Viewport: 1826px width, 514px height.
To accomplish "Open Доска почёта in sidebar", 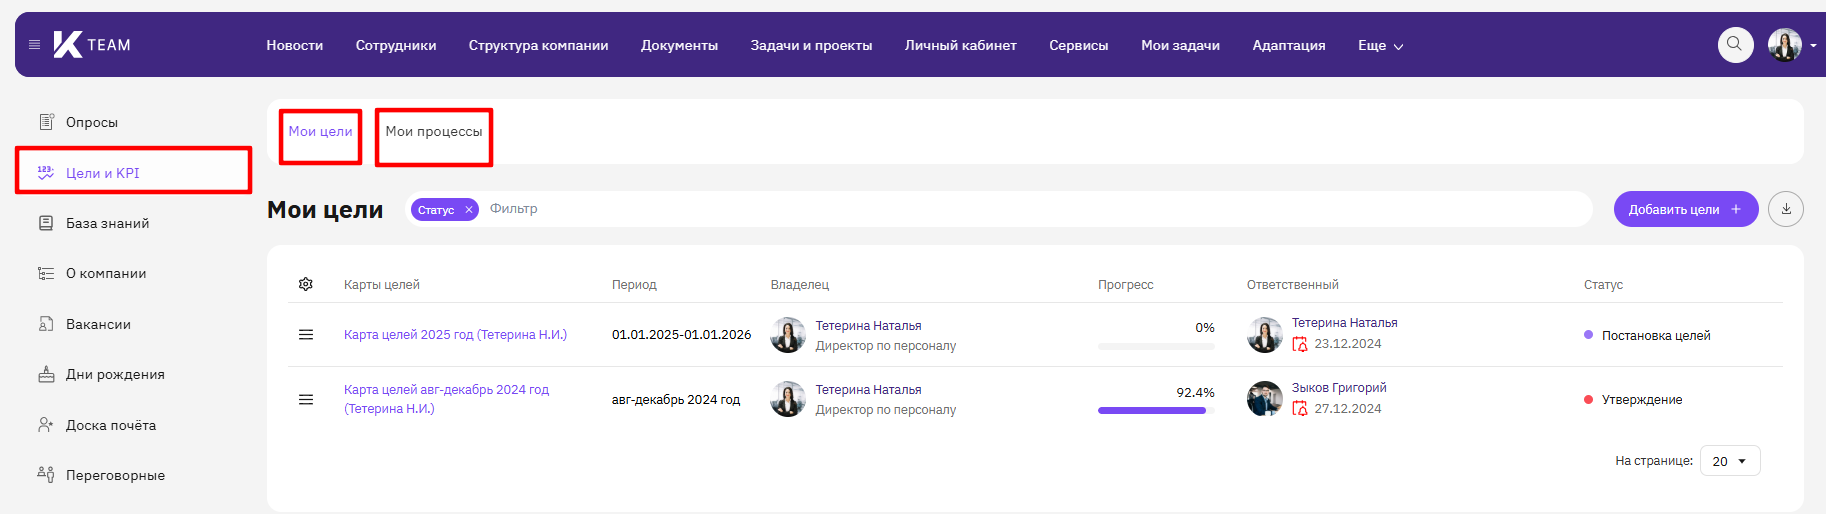I will [111, 425].
